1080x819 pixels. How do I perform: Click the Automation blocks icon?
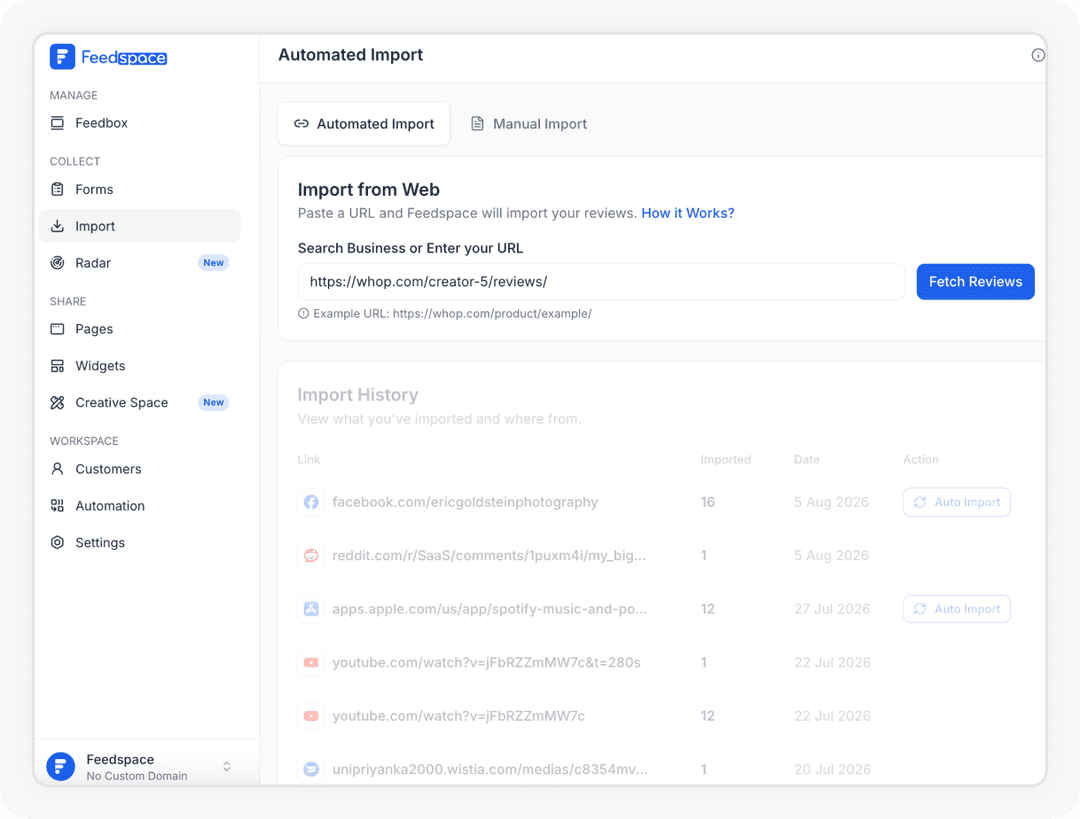pos(57,506)
